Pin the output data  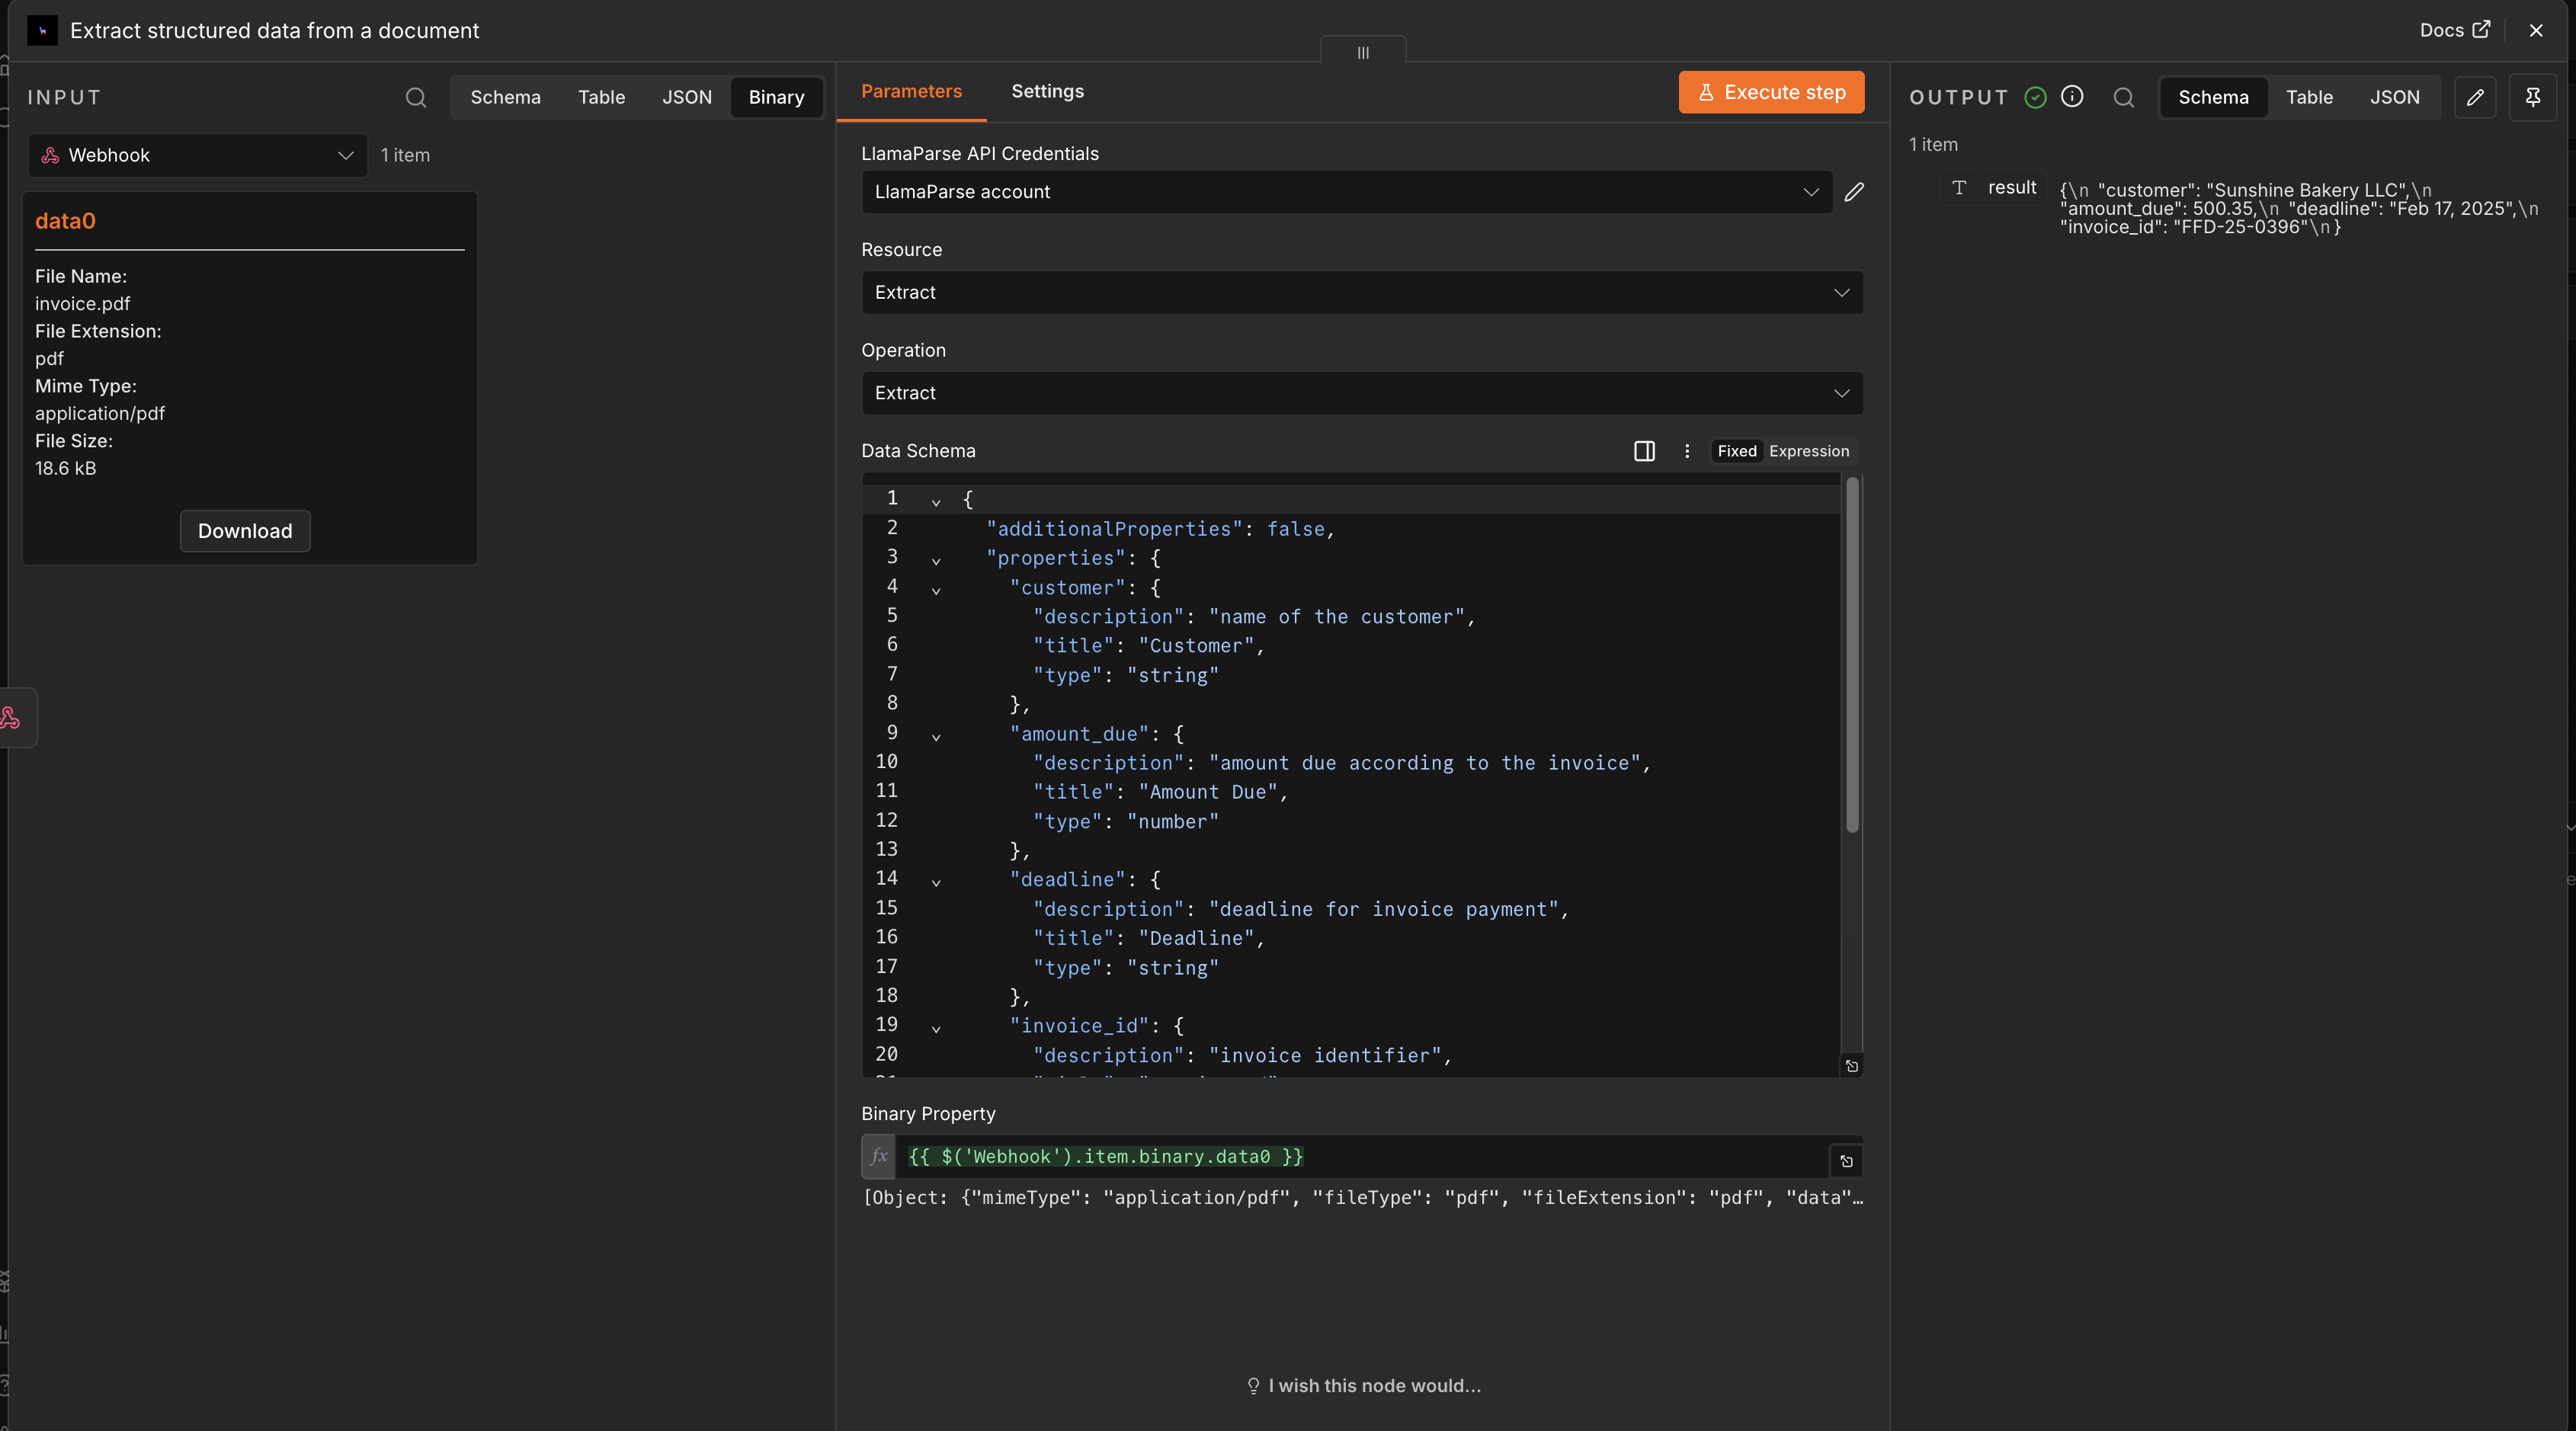point(2533,97)
